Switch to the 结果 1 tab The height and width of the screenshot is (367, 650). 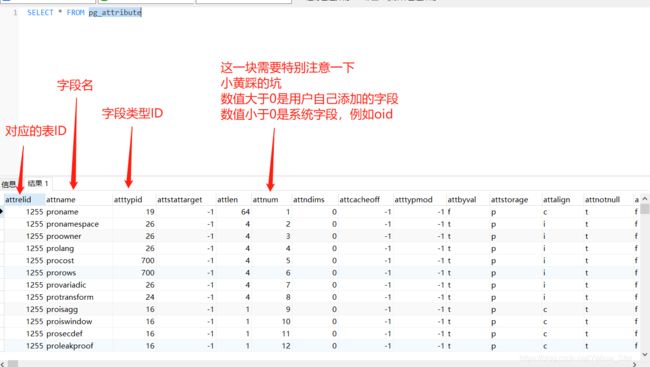[x=38, y=183]
